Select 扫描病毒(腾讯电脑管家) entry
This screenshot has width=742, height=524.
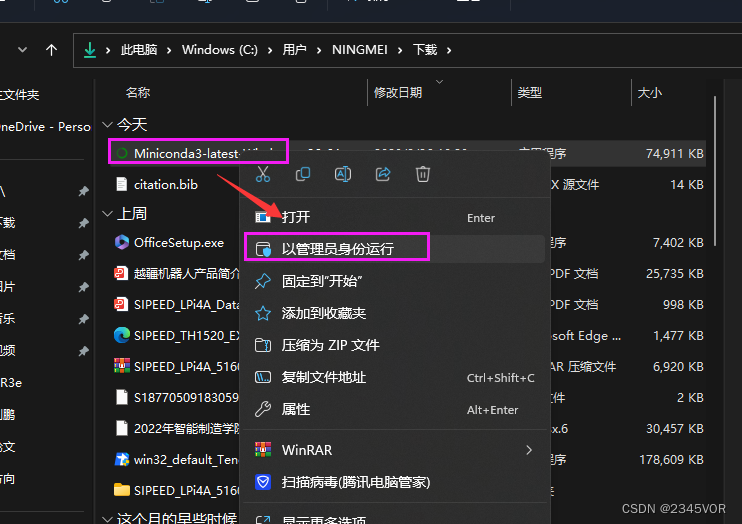click(x=395, y=482)
